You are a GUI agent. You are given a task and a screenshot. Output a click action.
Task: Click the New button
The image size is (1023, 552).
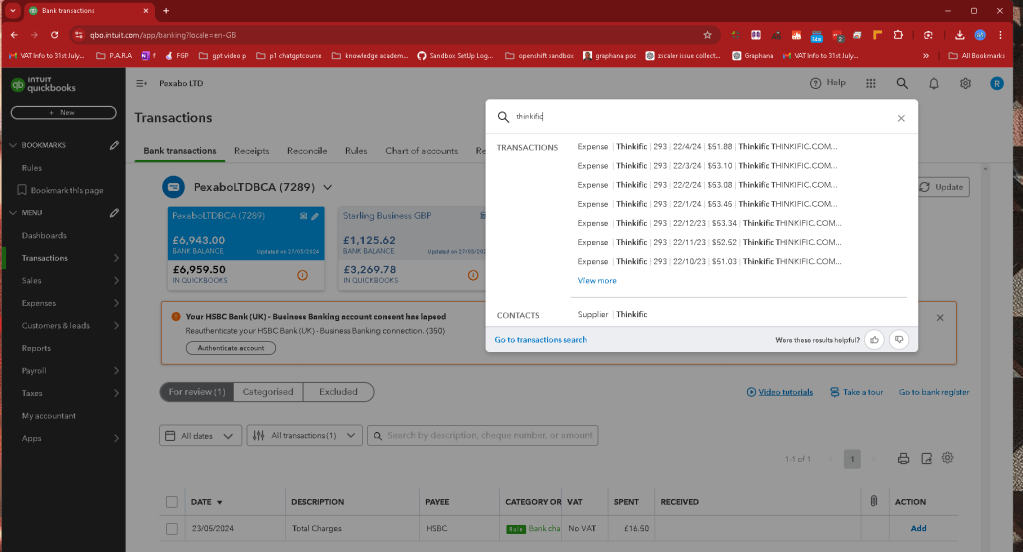coord(63,113)
